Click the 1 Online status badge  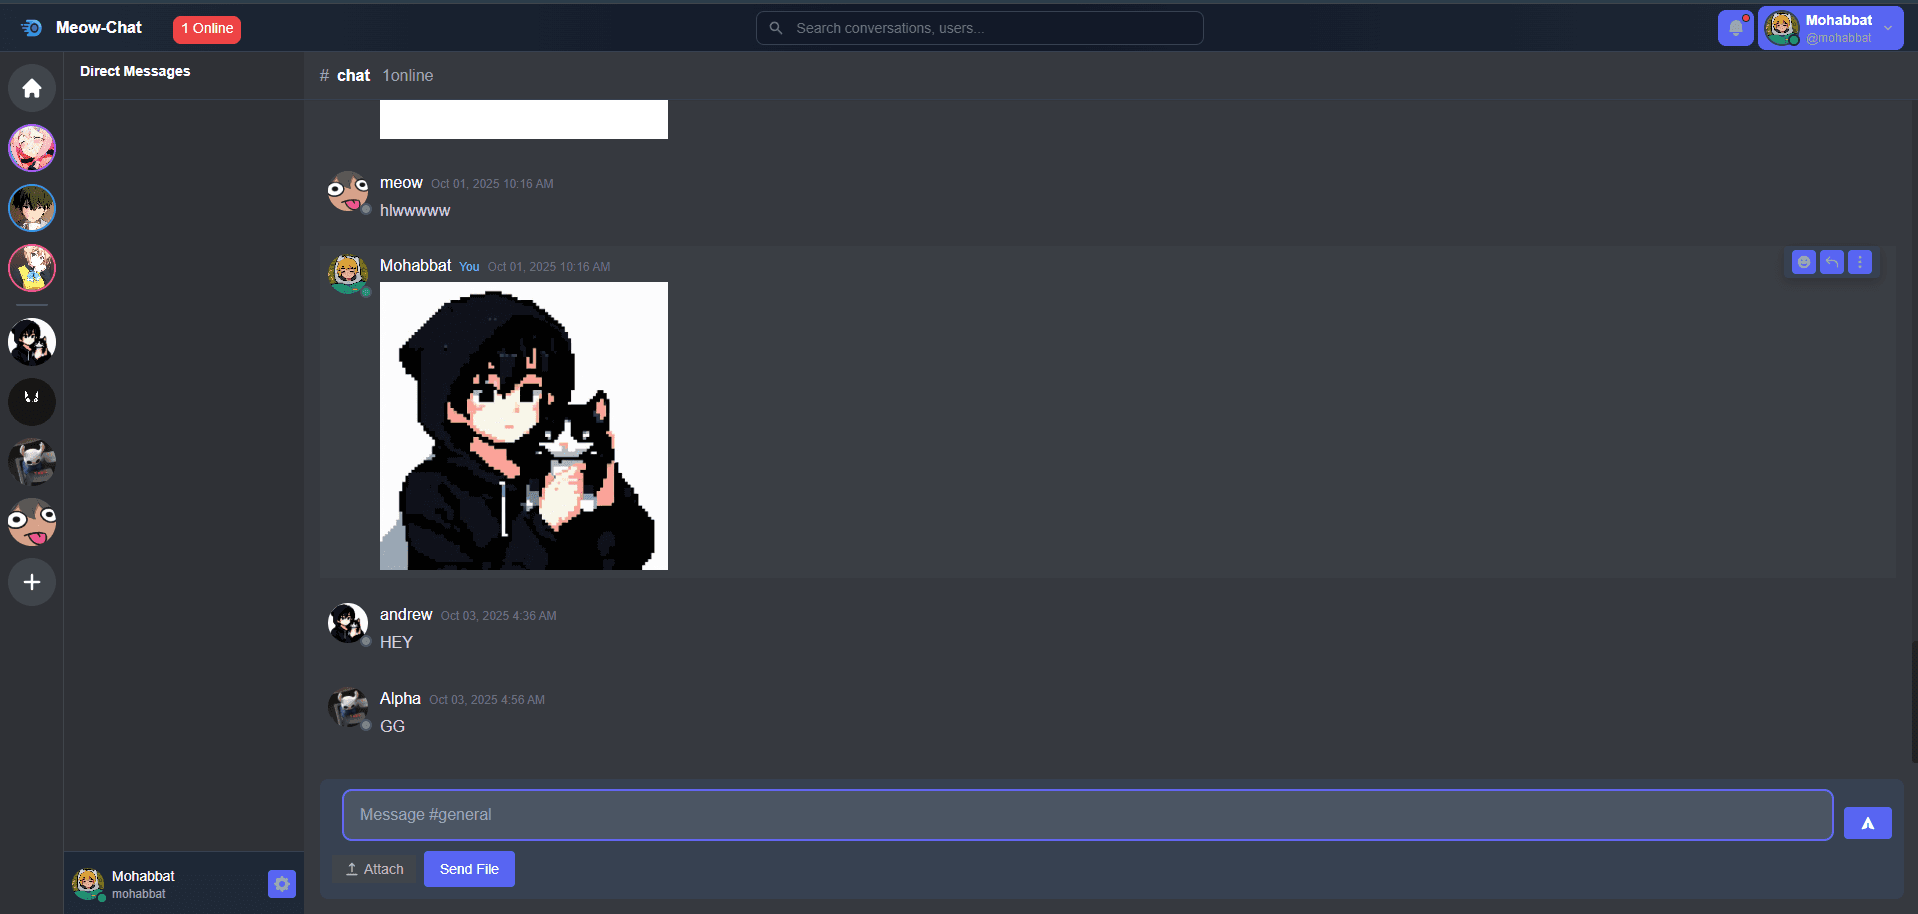(x=207, y=29)
